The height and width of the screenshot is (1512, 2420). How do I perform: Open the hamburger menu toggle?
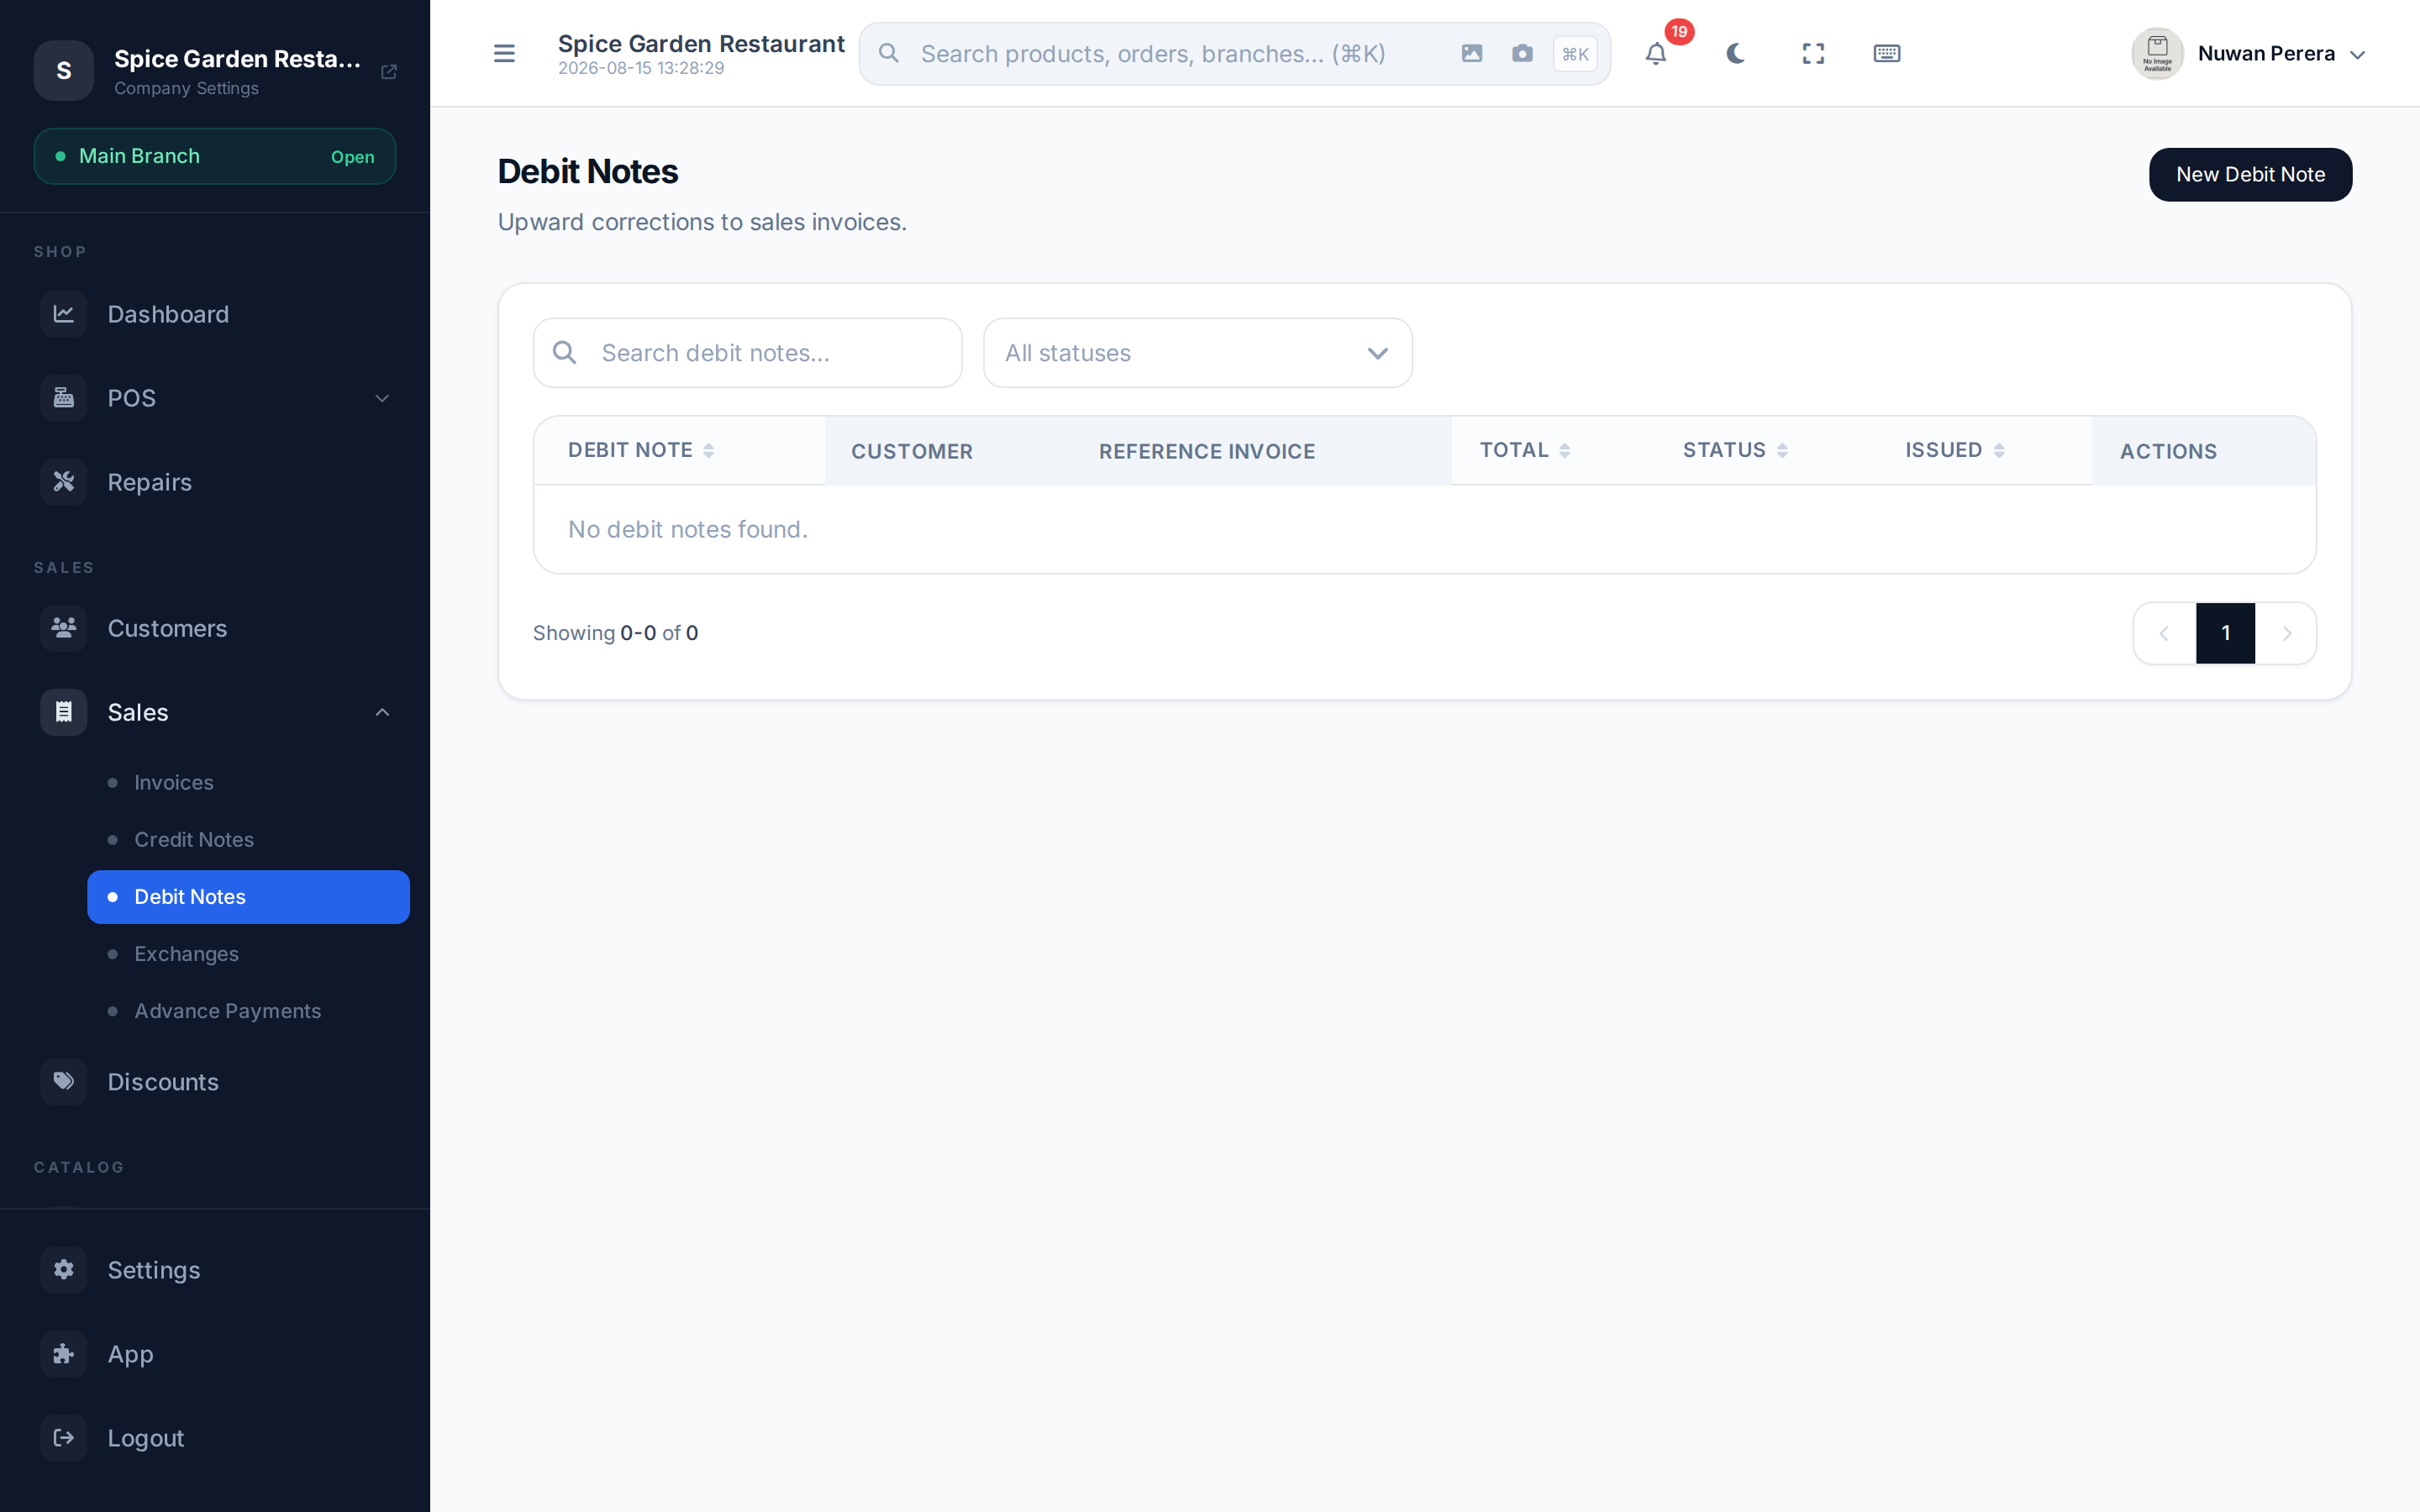click(x=504, y=54)
